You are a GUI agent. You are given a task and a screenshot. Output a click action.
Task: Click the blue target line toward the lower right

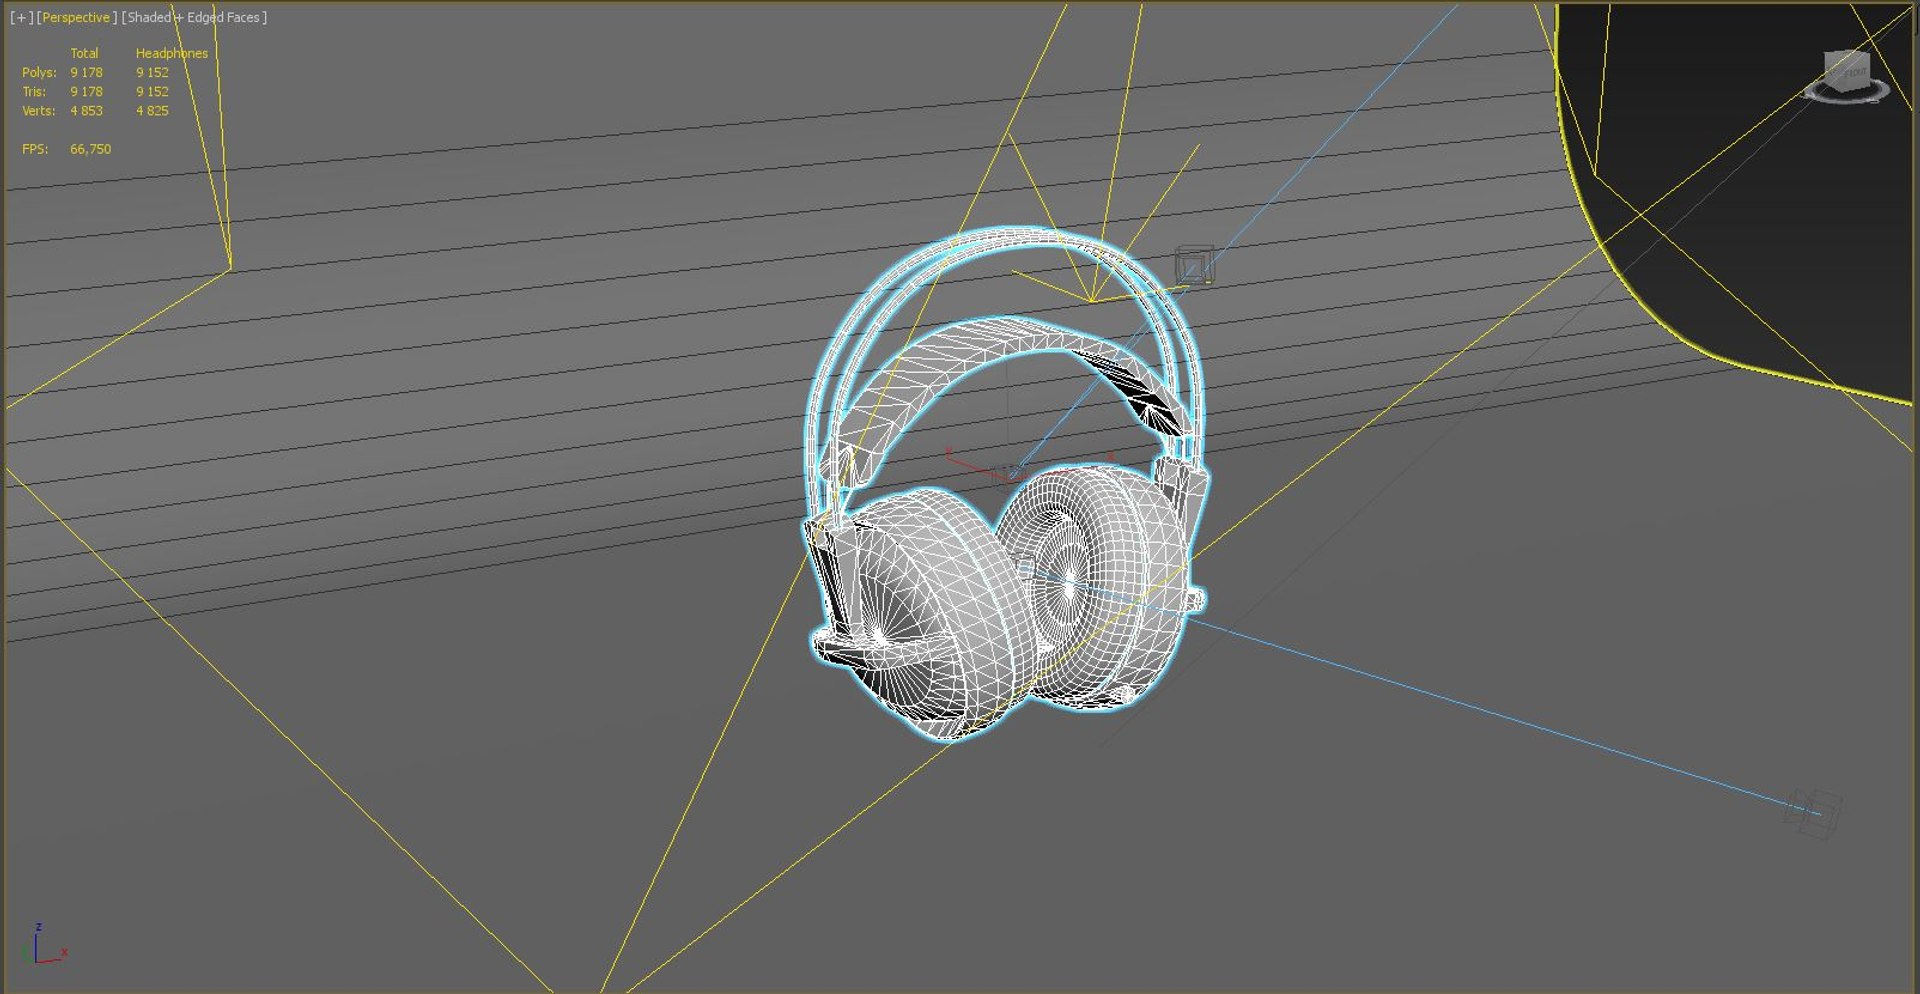[1500, 717]
